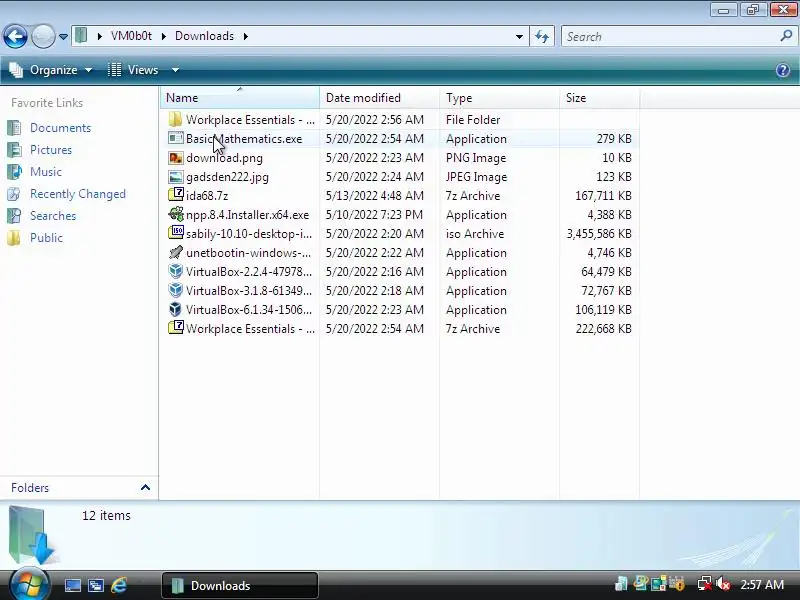Sort by the Date modified column header
The height and width of the screenshot is (600, 800).
pos(379,97)
